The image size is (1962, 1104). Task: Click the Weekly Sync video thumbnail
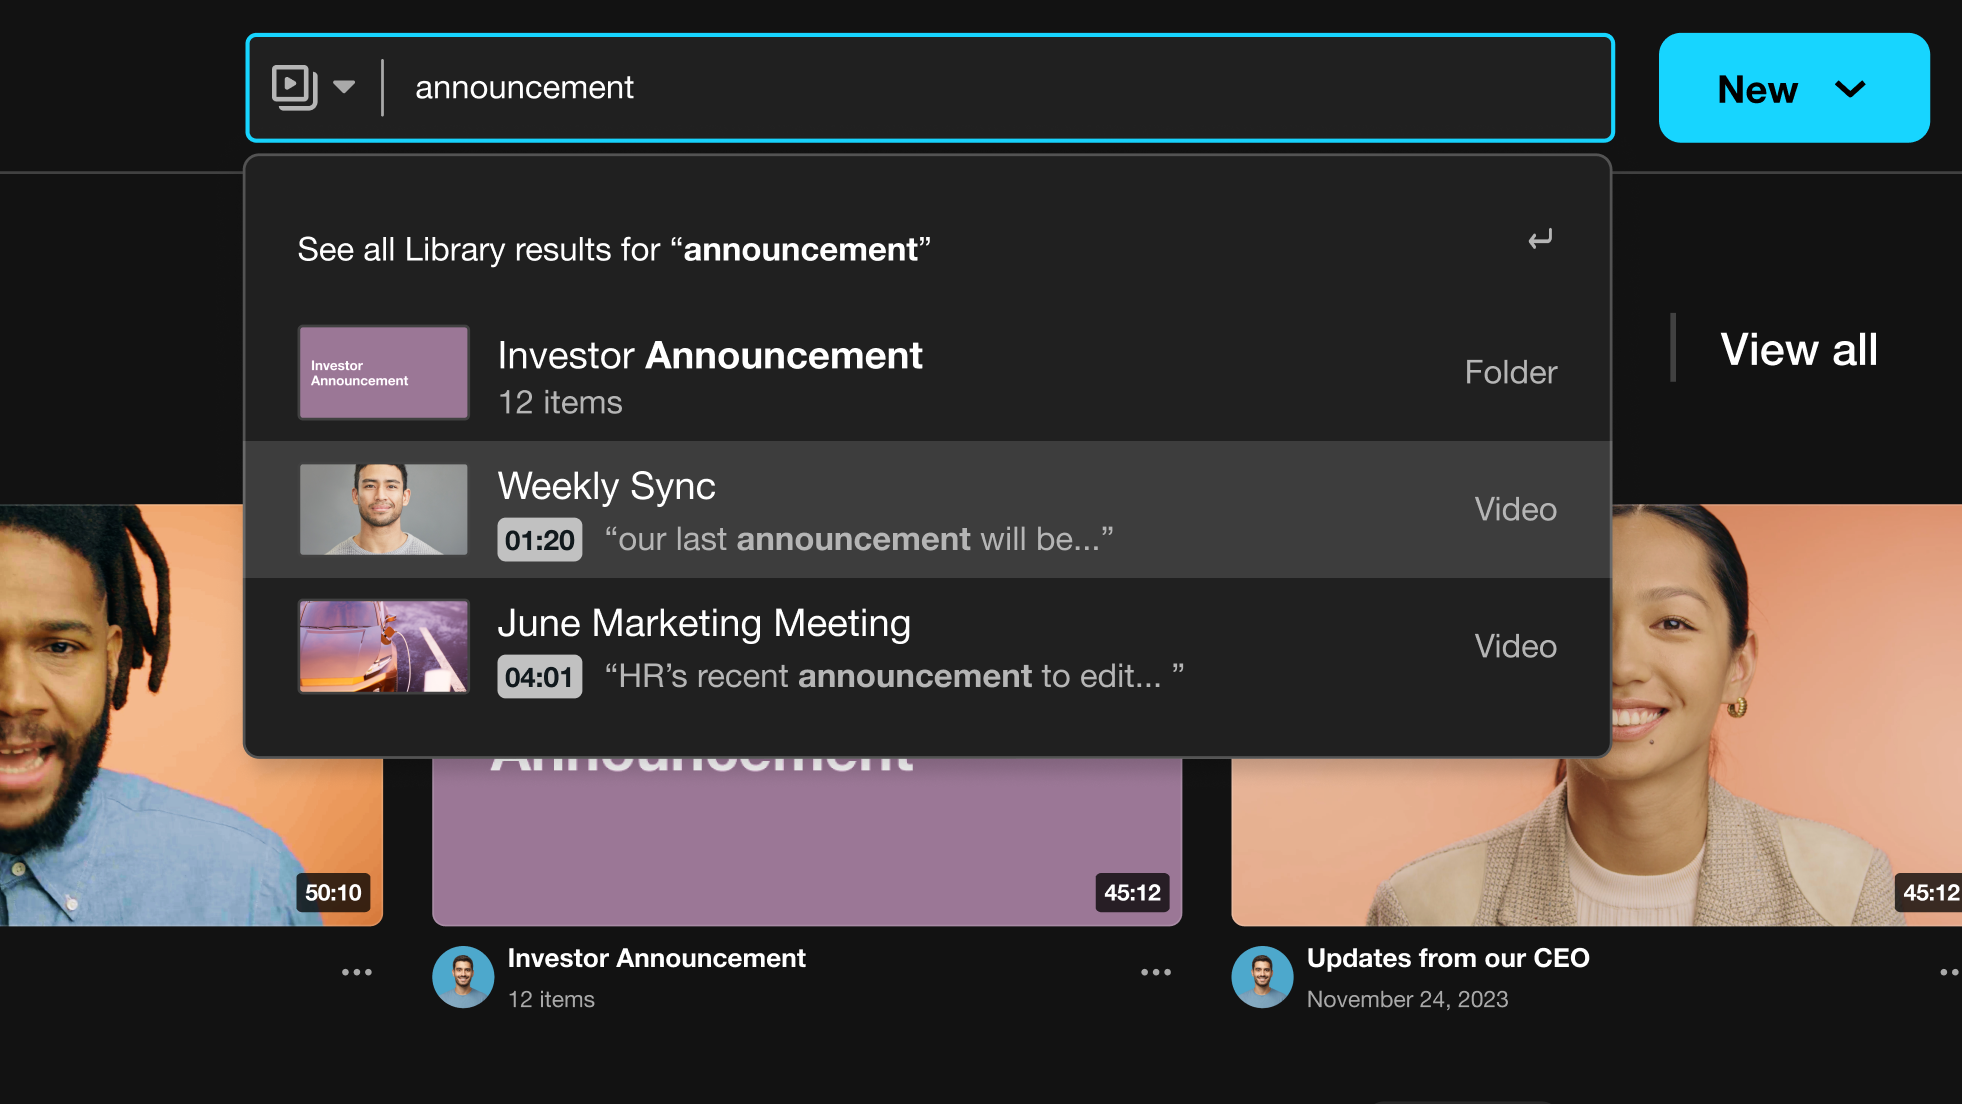click(384, 509)
